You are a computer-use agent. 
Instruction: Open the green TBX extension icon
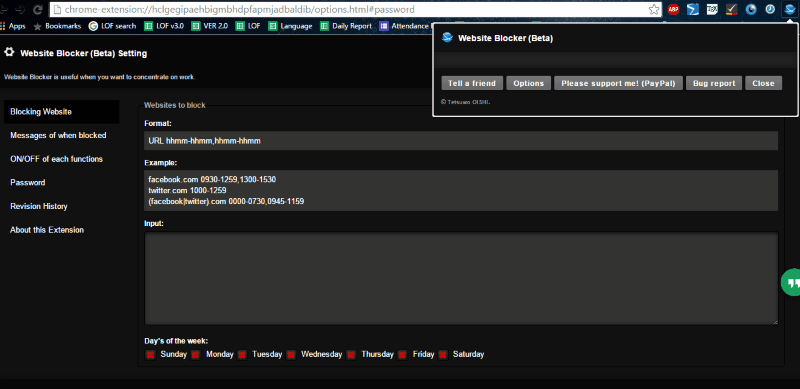coord(712,9)
